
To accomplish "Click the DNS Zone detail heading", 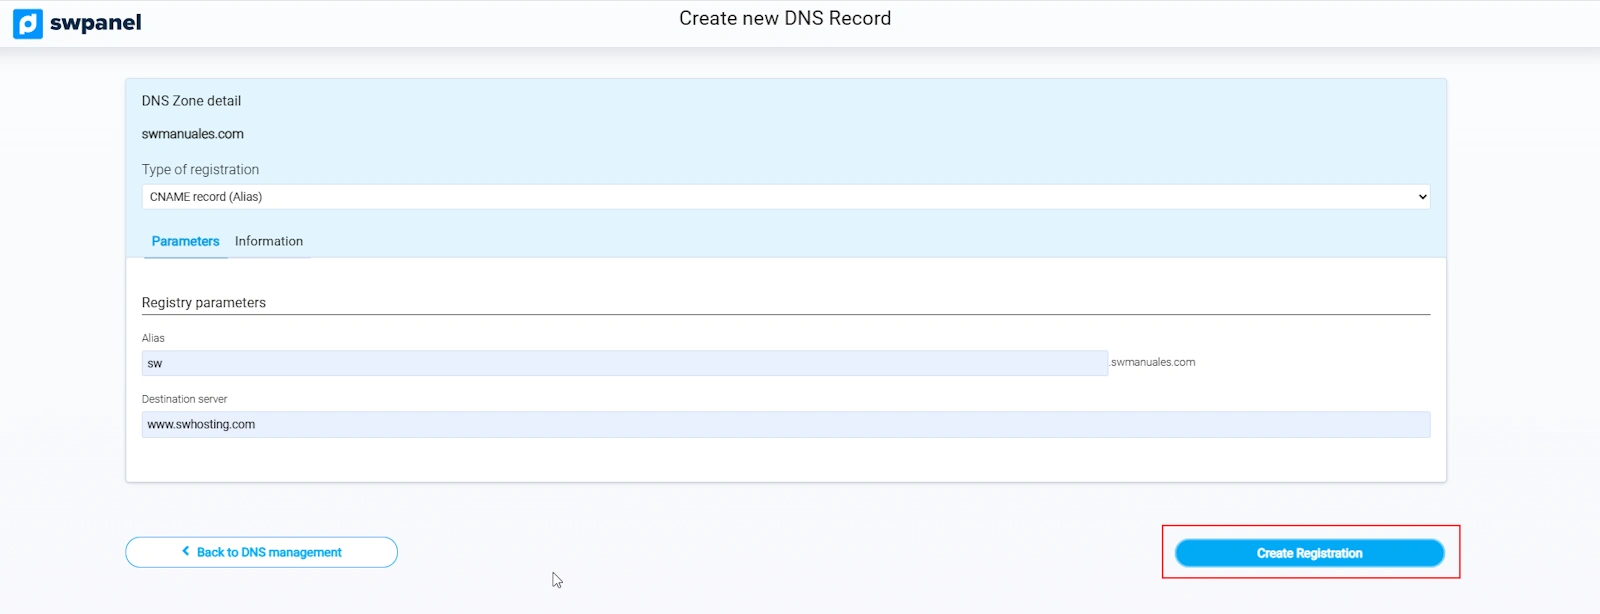I will click(191, 101).
